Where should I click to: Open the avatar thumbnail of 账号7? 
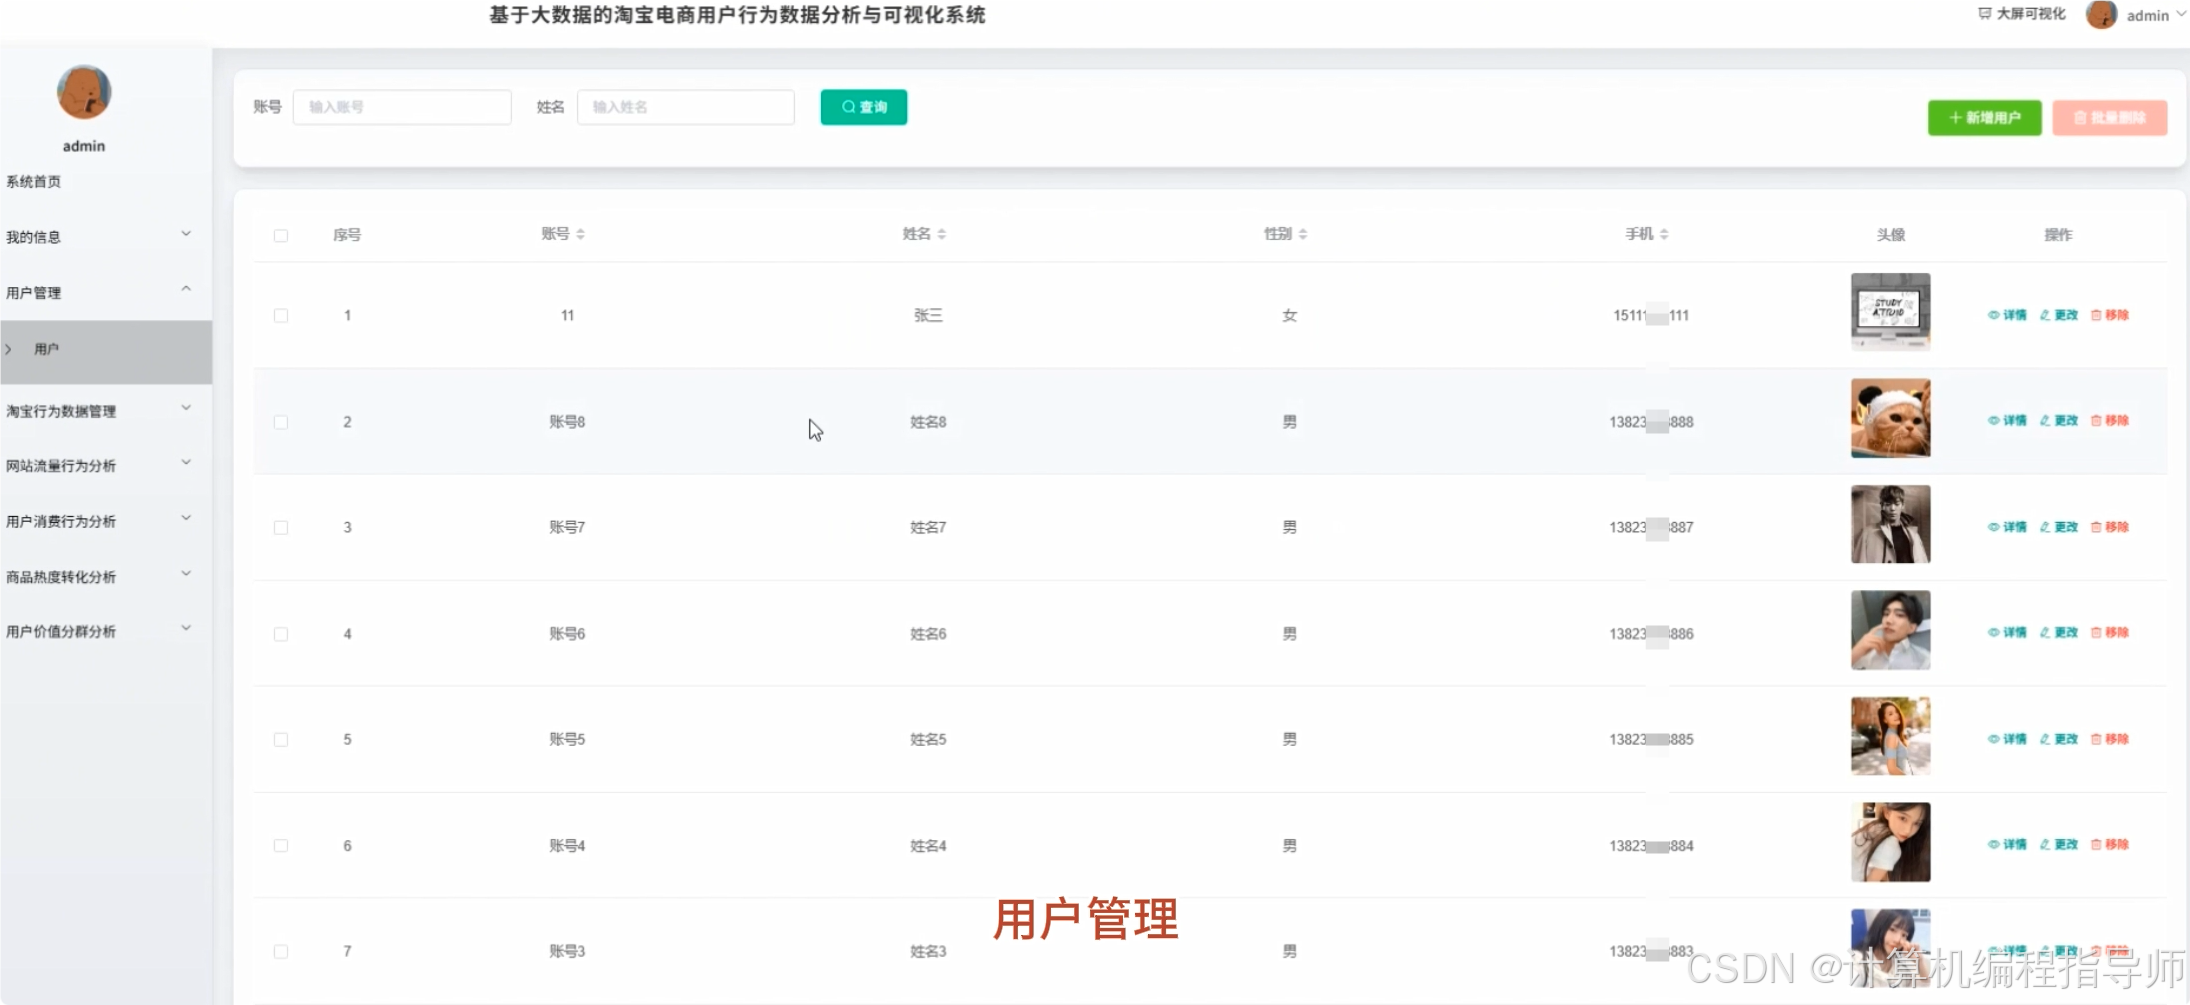pyautogui.click(x=1890, y=524)
